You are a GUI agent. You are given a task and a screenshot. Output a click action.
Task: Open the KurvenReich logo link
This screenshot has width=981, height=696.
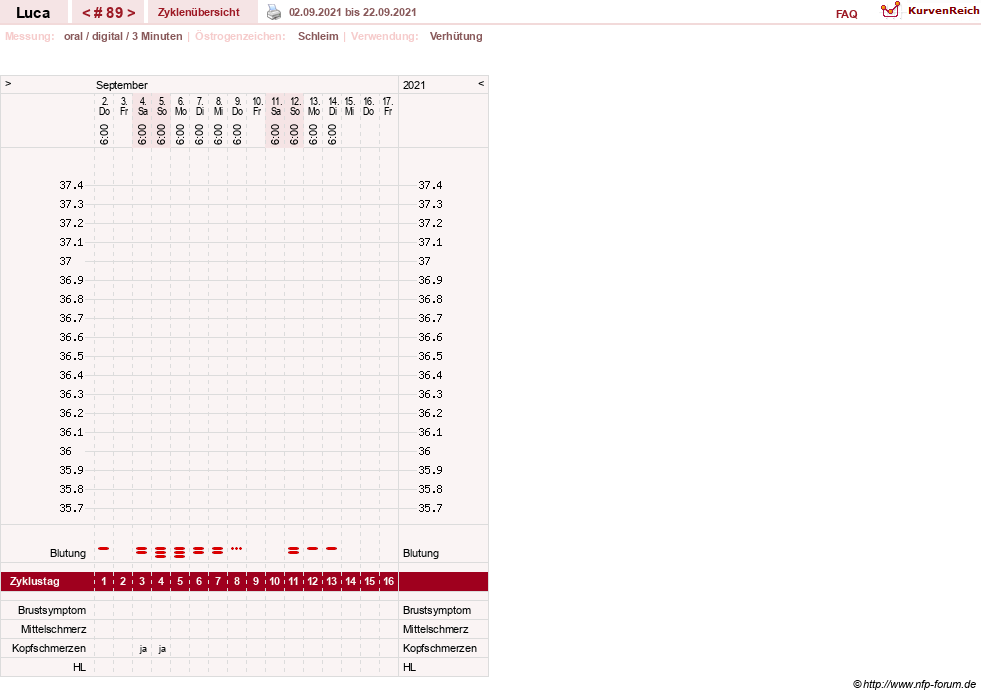point(930,11)
